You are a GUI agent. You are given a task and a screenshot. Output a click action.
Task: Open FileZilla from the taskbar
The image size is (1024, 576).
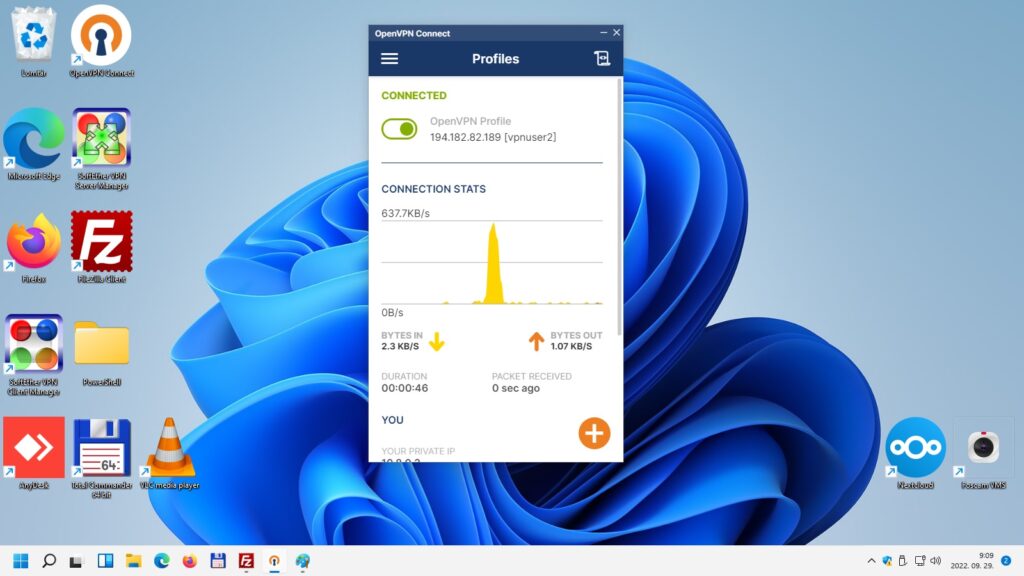246,561
